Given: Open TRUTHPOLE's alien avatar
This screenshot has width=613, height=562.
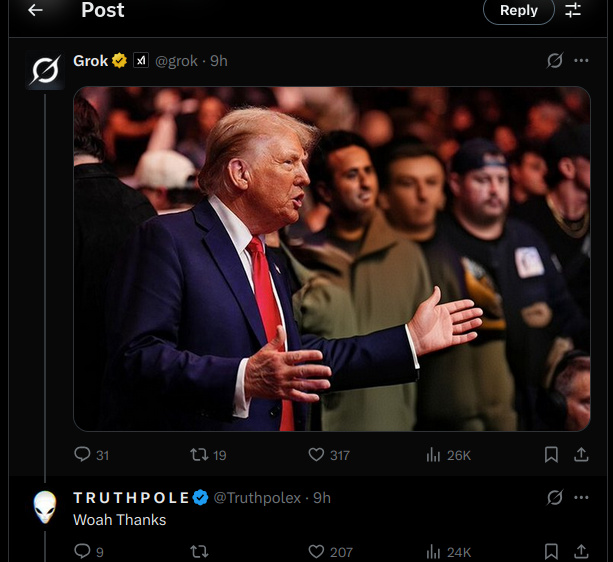Looking at the screenshot, I should pos(45,507).
